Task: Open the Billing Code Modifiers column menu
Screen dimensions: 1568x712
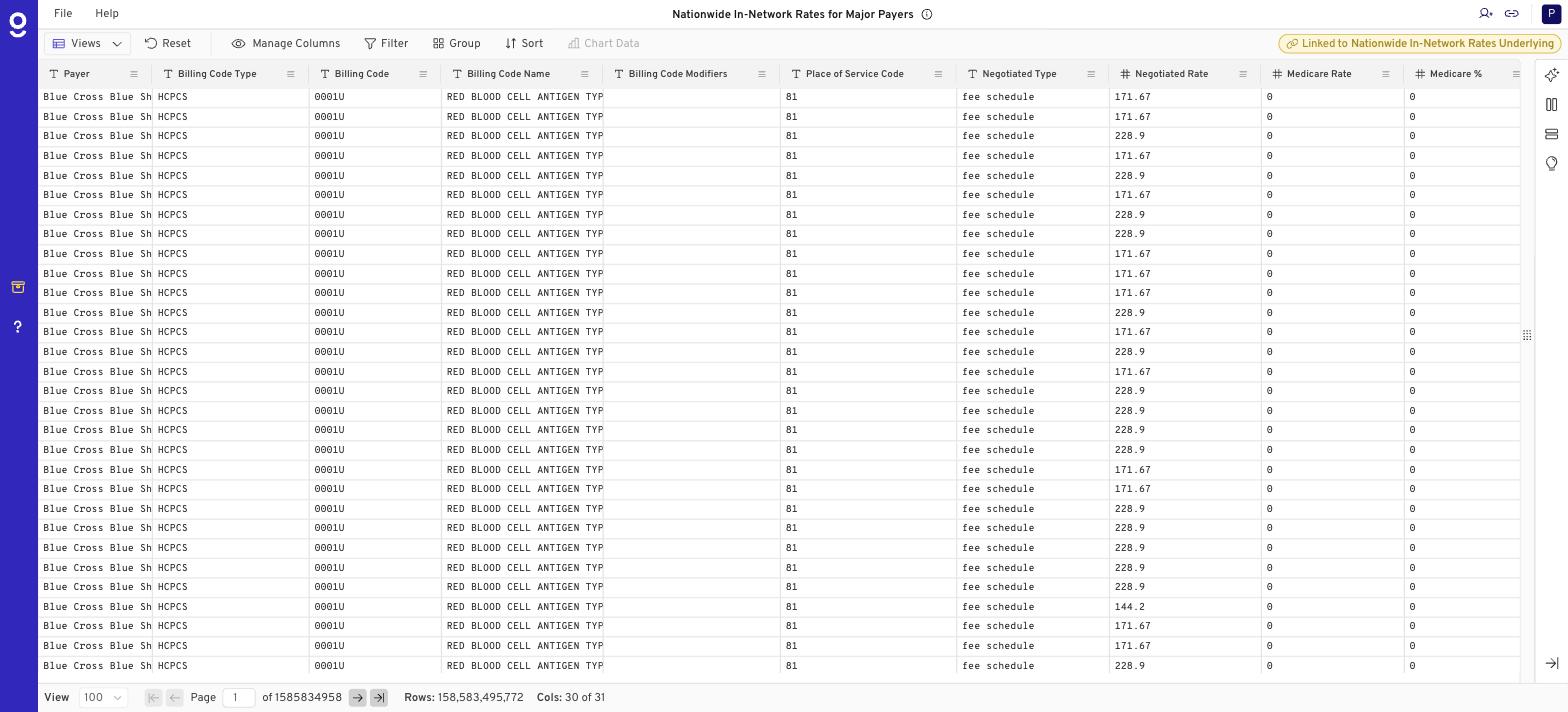Action: [x=762, y=74]
